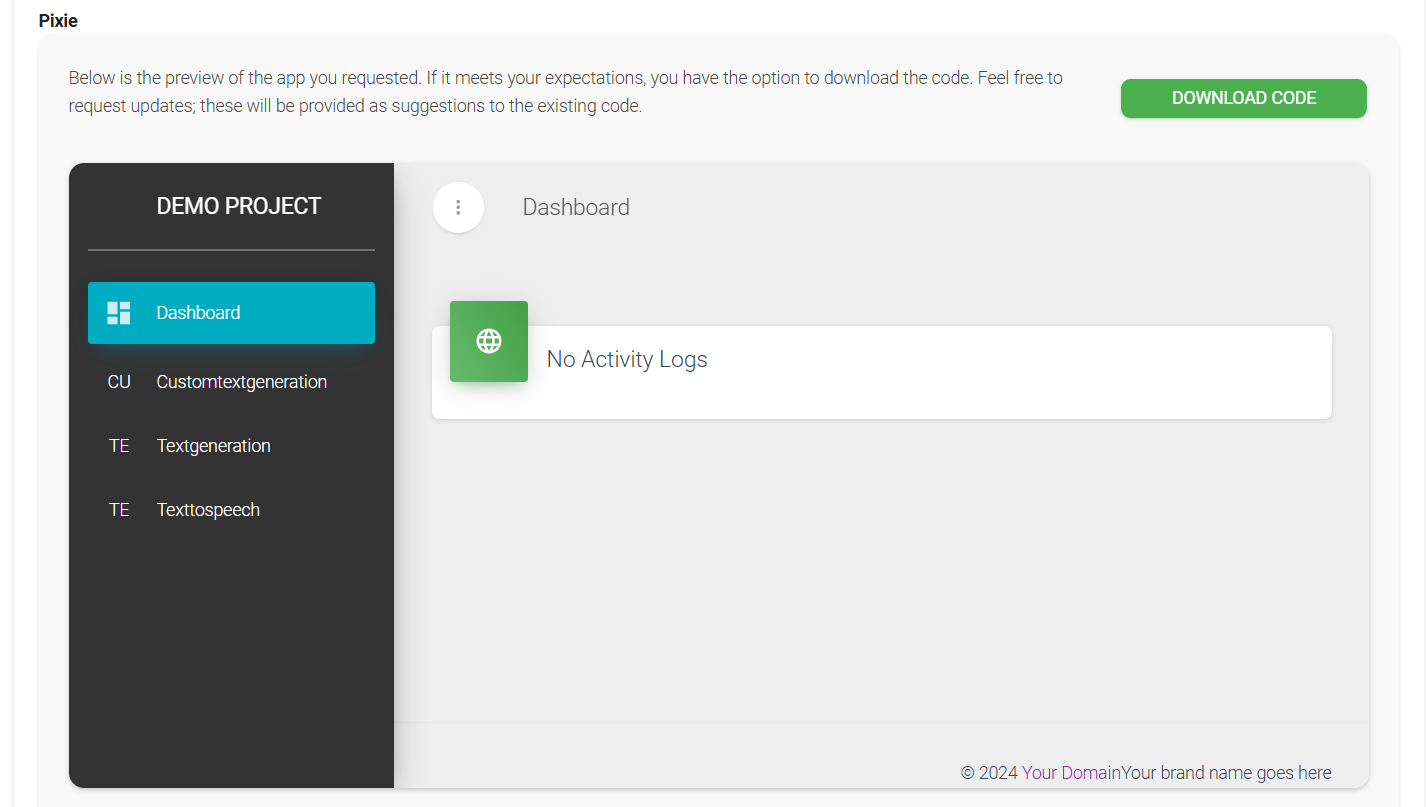Viewport: 1426px width, 807px height.
Task: Select Texttospeech in the sidebar
Action: [231, 510]
